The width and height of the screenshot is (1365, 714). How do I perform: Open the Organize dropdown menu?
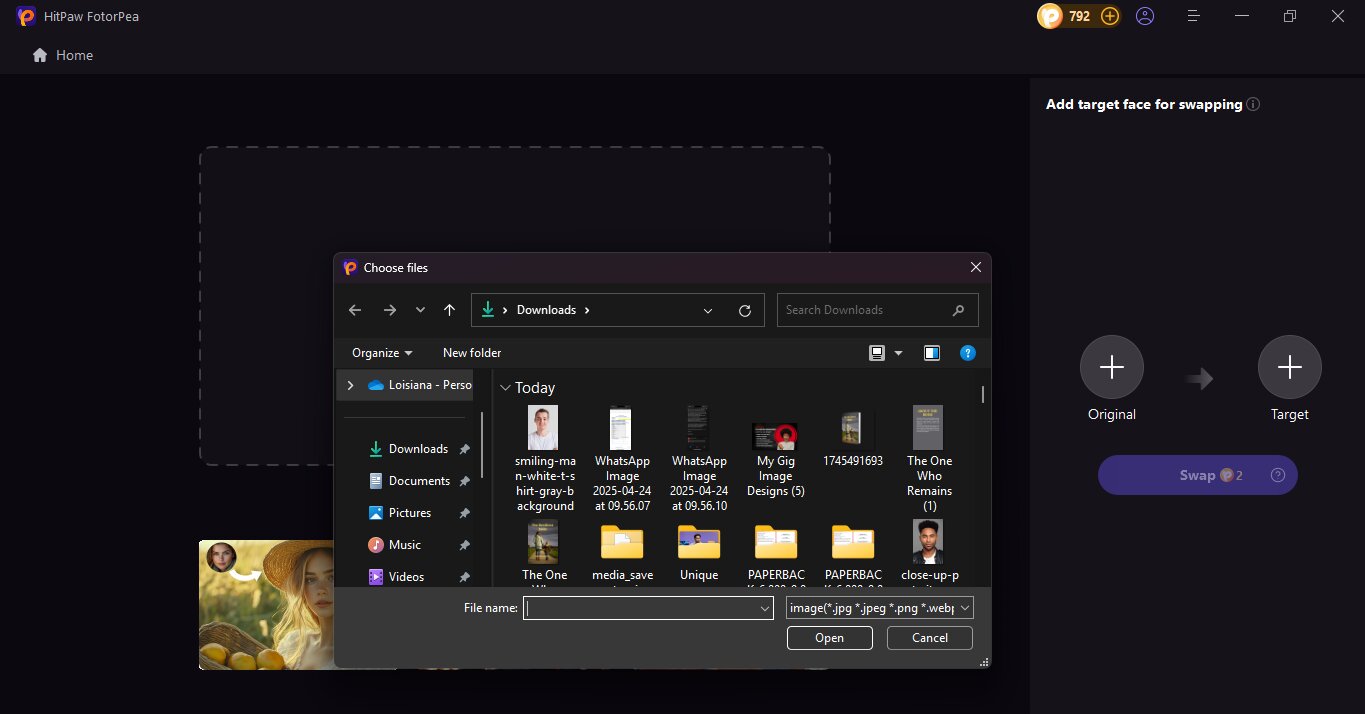point(382,353)
